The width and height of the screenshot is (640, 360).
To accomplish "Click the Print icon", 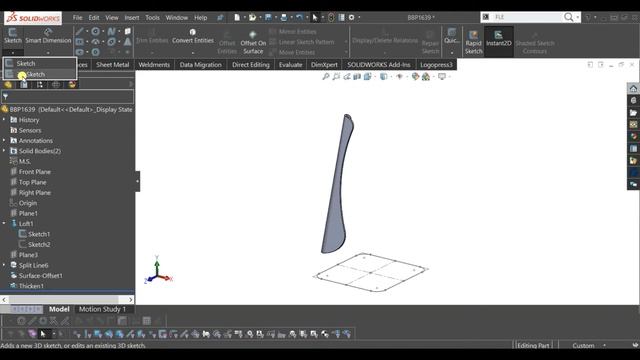I will (284, 17).
